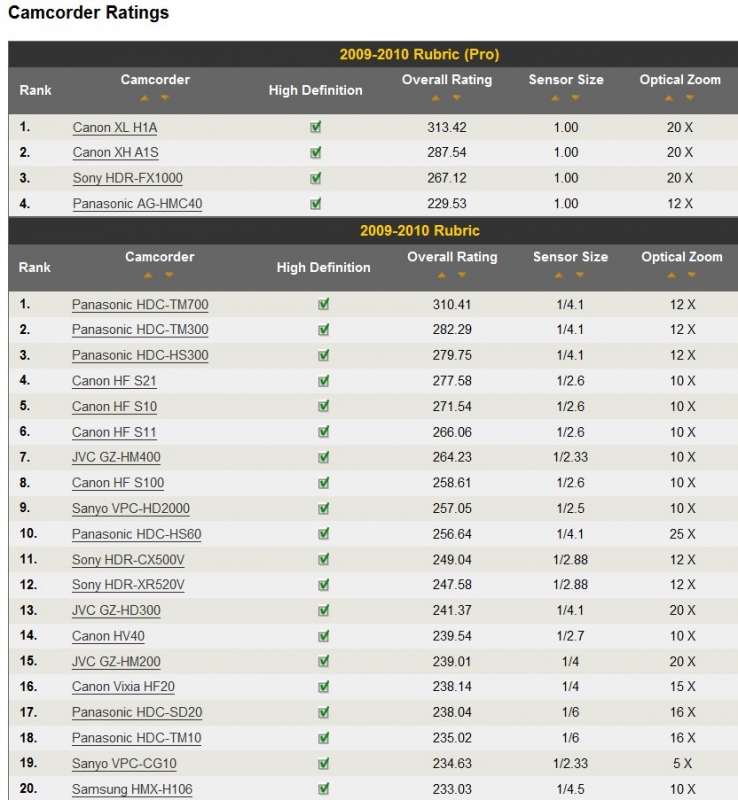The image size is (738, 800).
Task: Sort non-Pro Rubric table Camcorder ascending arrow
Action: [x=149, y=275]
